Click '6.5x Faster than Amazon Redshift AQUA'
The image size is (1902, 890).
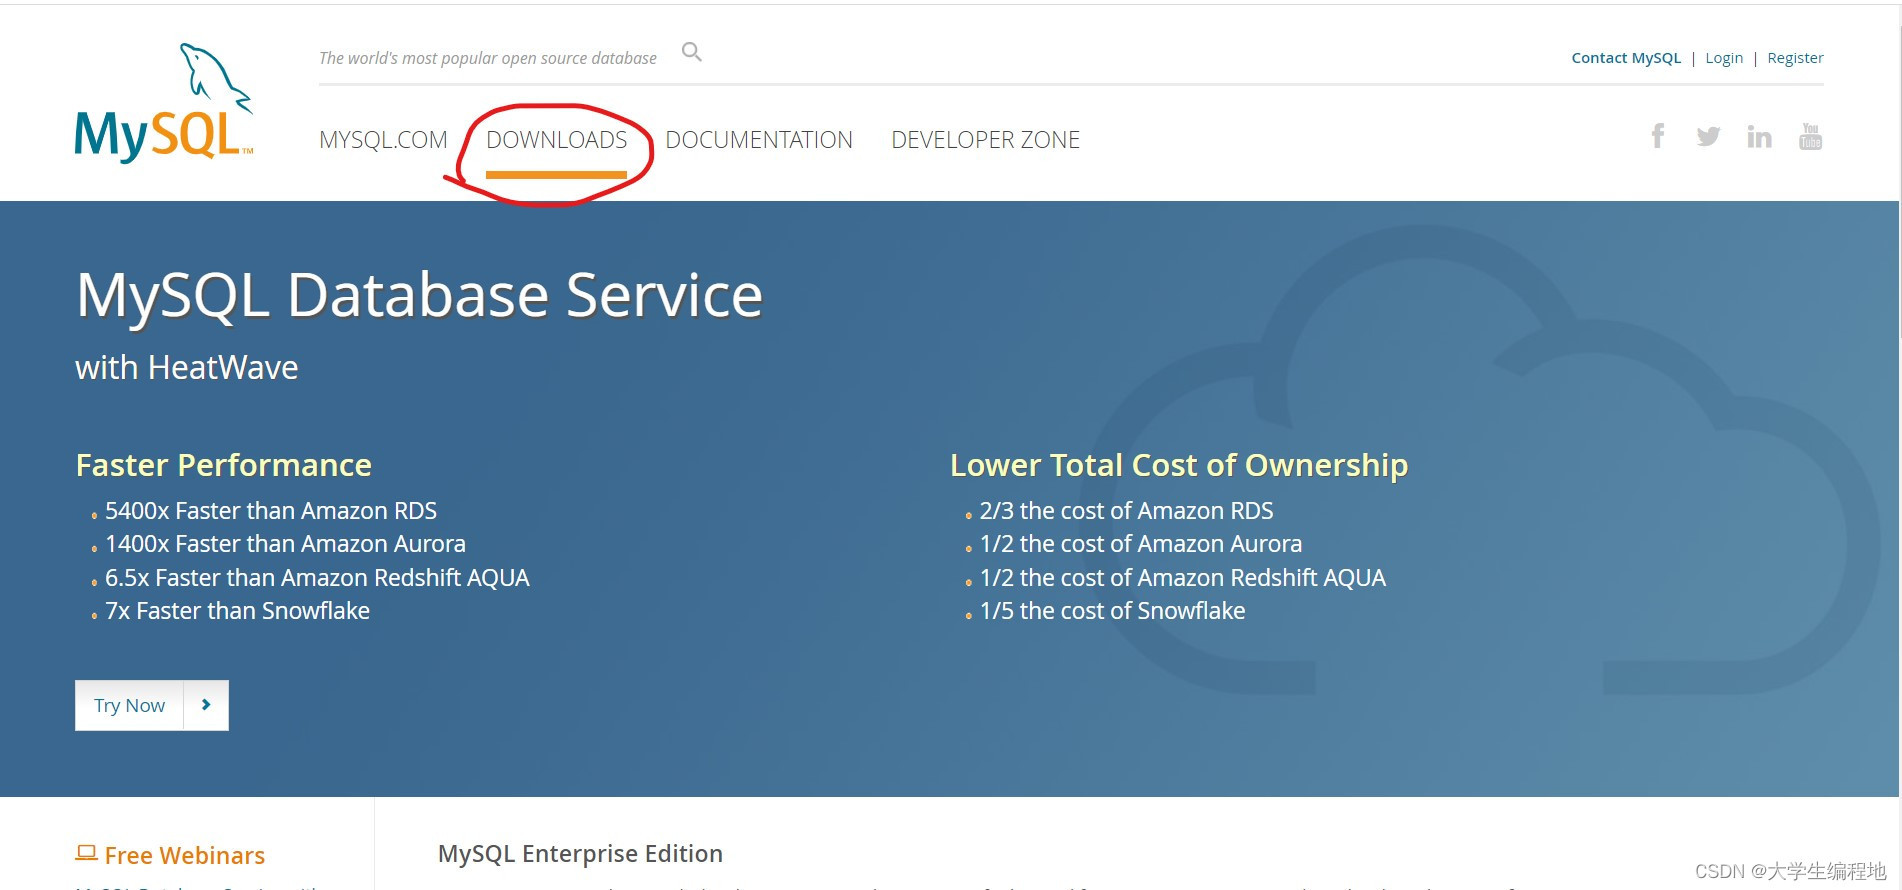click(x=317, y=578)
